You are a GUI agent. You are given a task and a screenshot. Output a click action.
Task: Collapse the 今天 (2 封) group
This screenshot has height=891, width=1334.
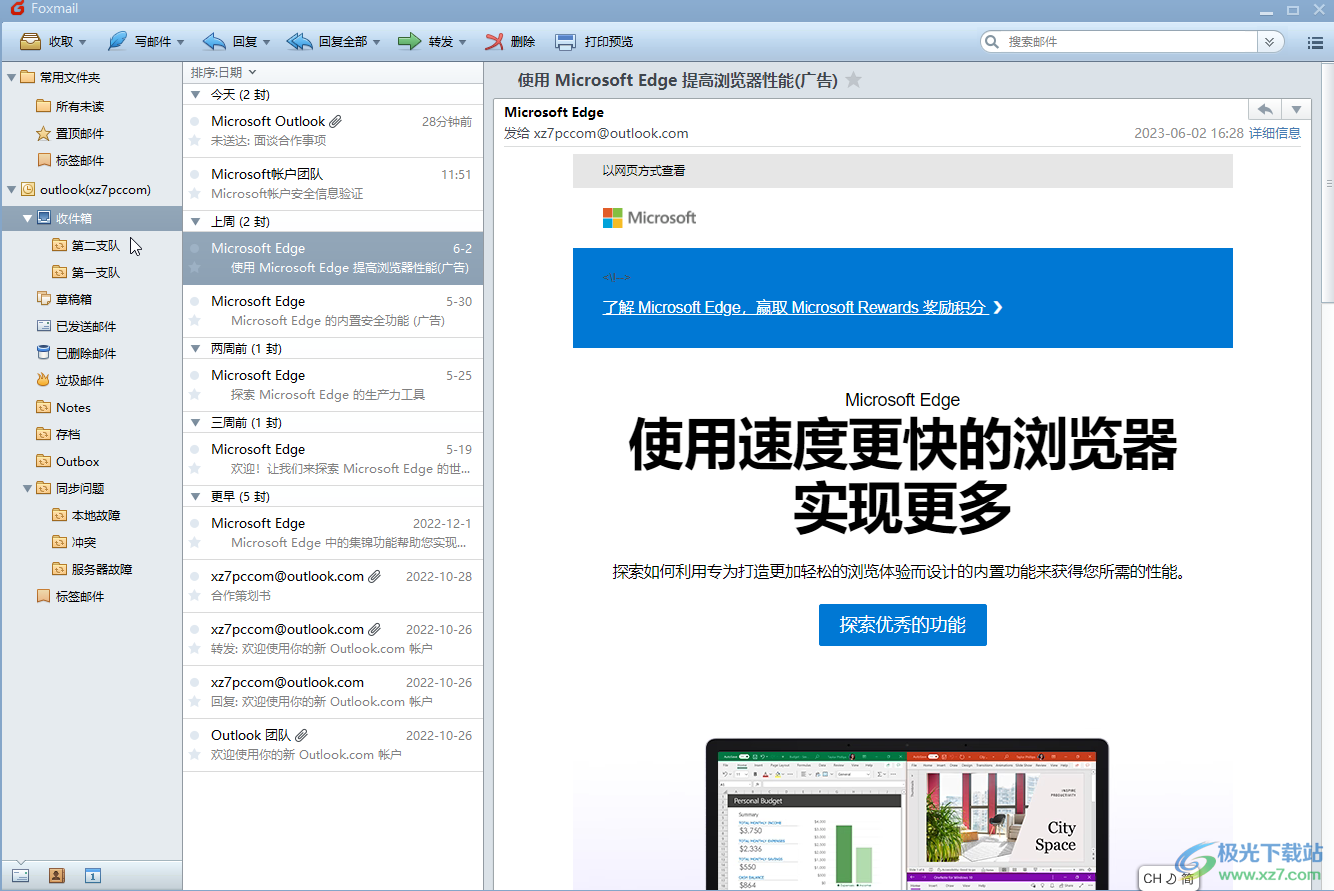coord(195,95)
